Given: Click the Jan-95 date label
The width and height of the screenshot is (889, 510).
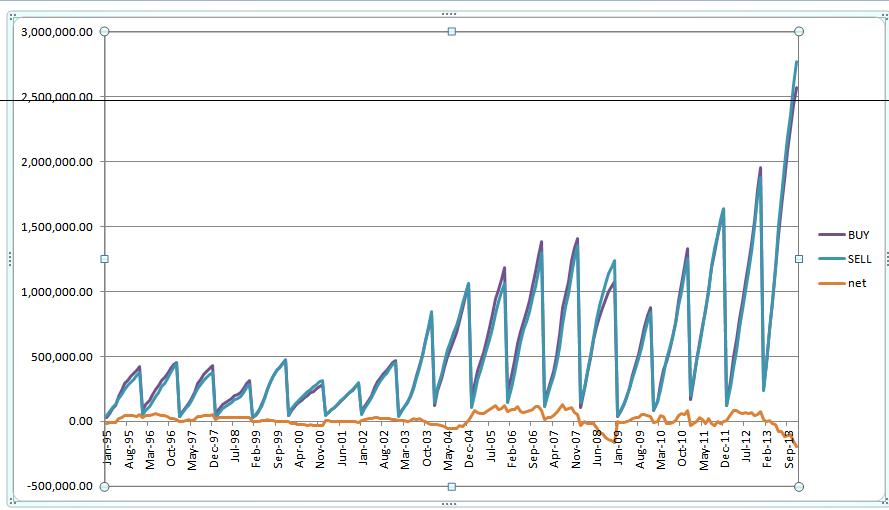Looking at the screenshot, I should pos(108,448).
